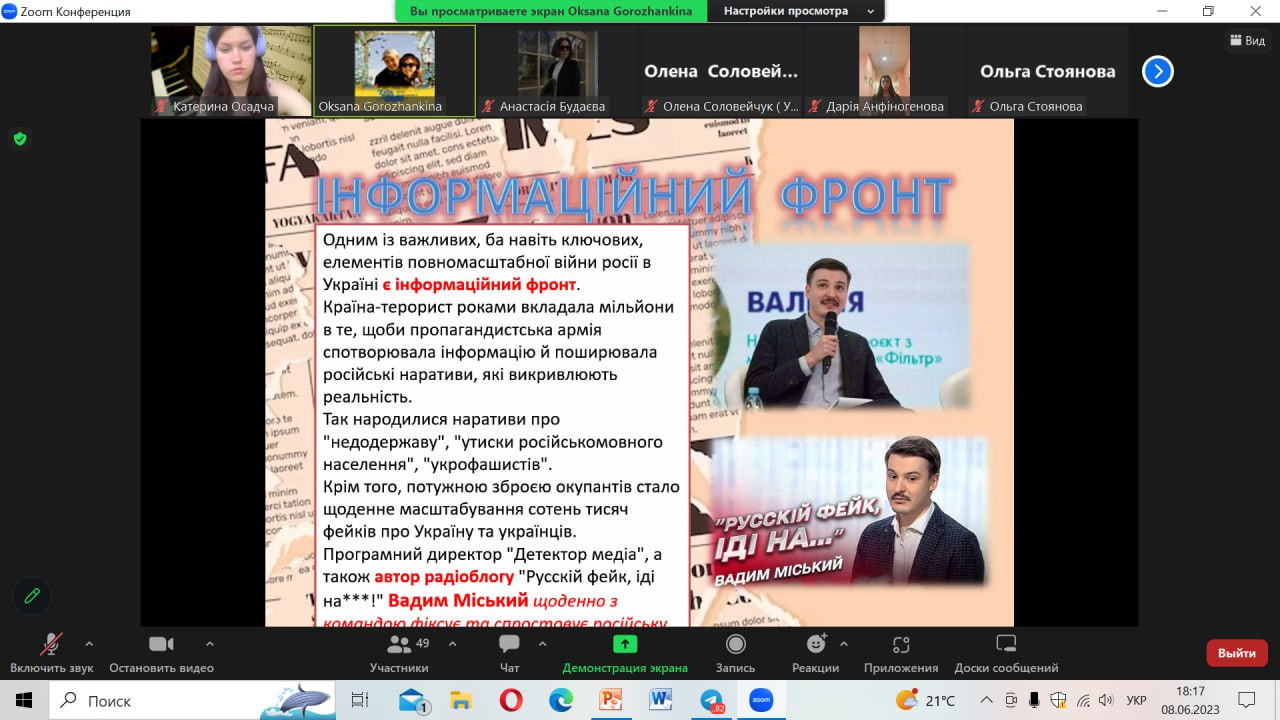
Task: Open Windows notification center
Action: (x=1247, y=700)
